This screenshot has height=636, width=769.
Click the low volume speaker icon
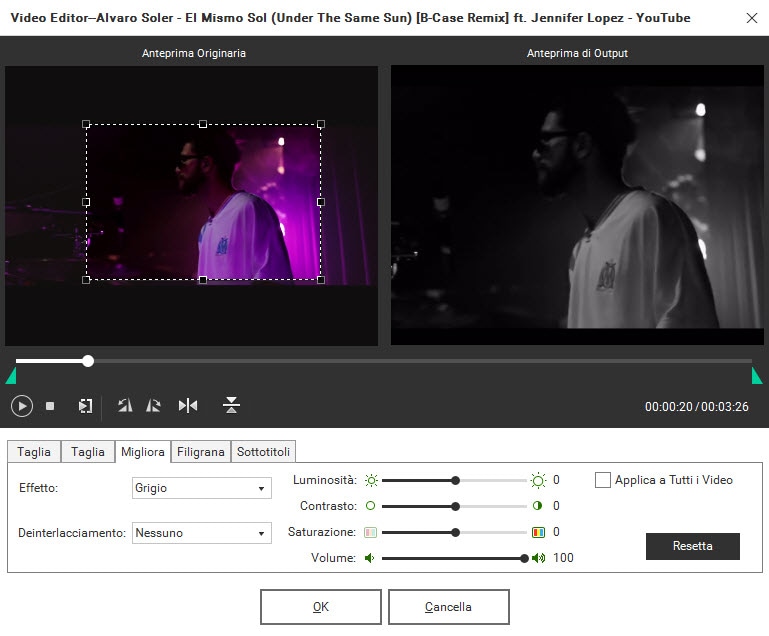369,558
